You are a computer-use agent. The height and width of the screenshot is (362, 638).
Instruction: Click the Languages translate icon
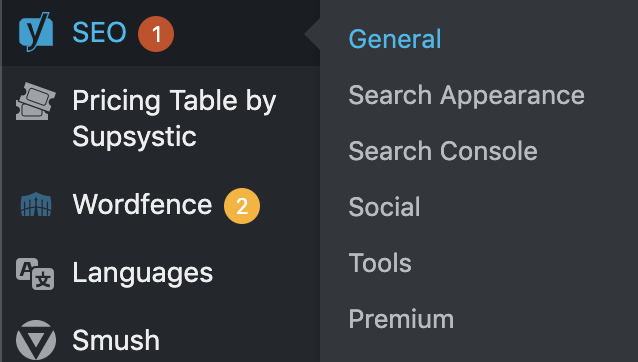point(35,274)
